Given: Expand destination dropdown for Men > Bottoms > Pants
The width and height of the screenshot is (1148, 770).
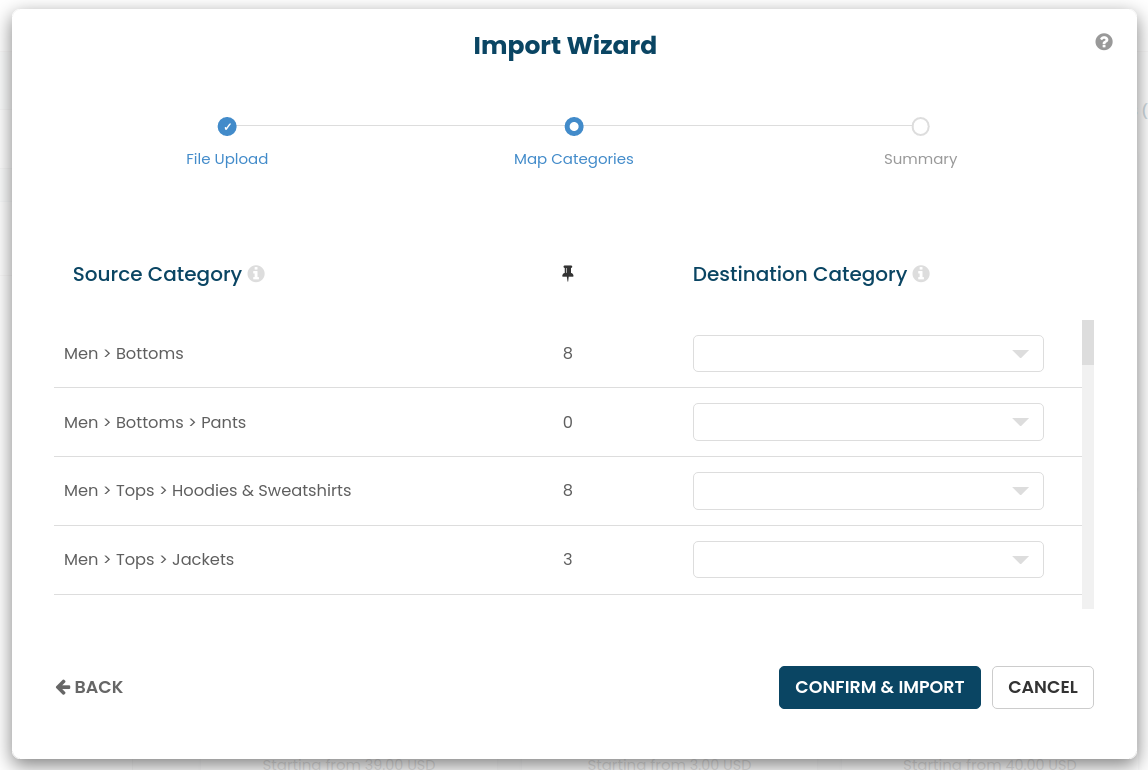Looking at the screenshot, I should tap(868, 422).
